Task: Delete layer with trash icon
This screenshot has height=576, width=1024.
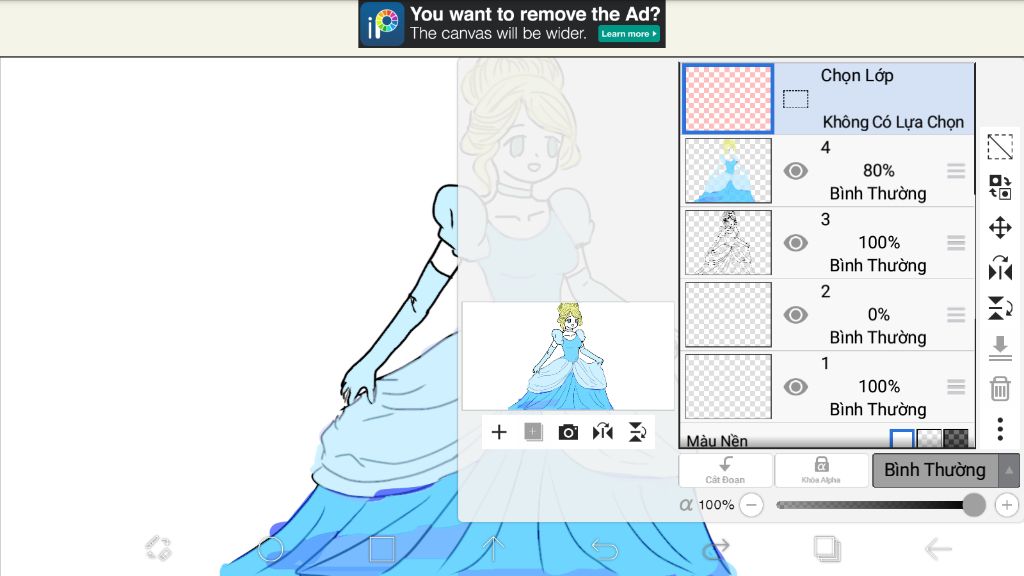Action: tap(1000, 389)
